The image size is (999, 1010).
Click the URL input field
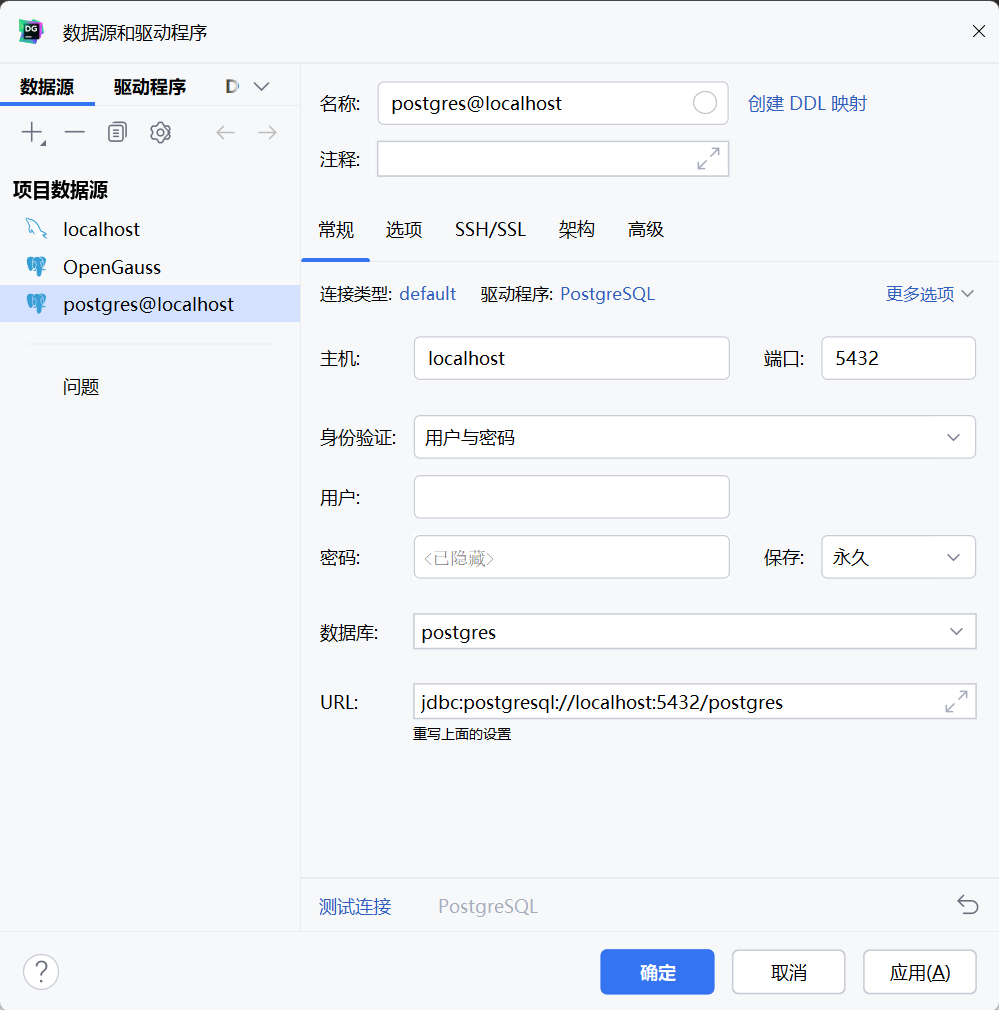point(694,701)
